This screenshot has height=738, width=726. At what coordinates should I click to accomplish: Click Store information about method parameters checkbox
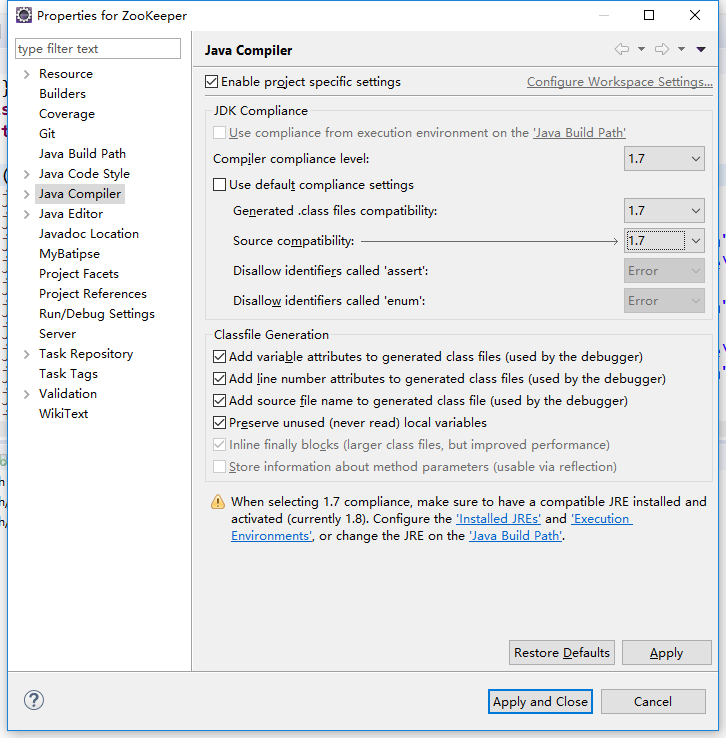[219, 467]
